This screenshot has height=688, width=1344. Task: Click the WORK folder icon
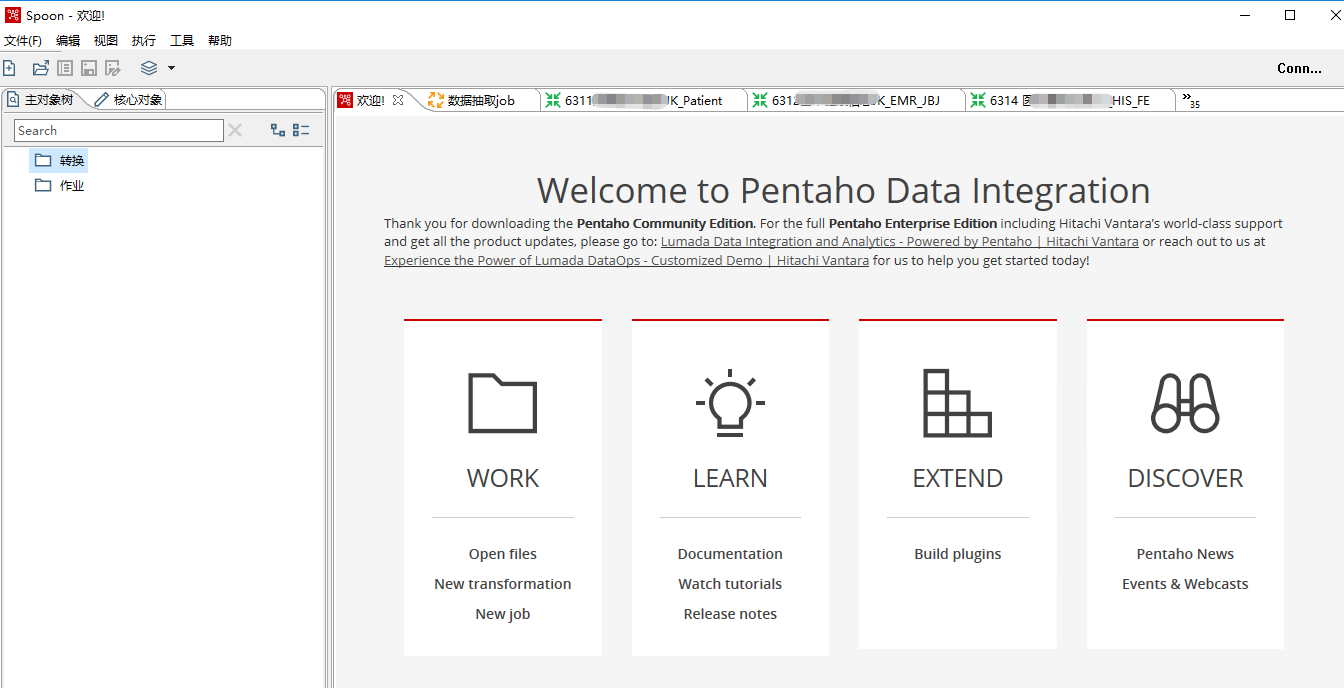tap(503, 403)
